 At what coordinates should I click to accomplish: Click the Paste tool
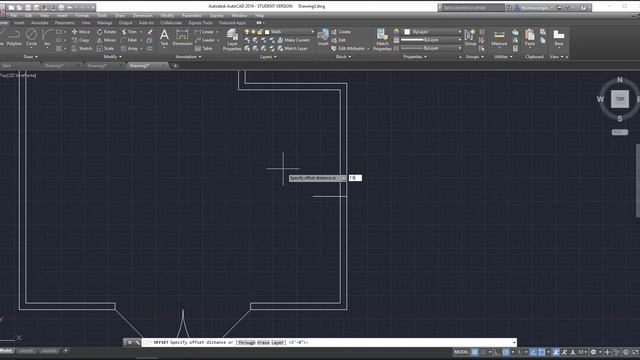tap(530, 38)
